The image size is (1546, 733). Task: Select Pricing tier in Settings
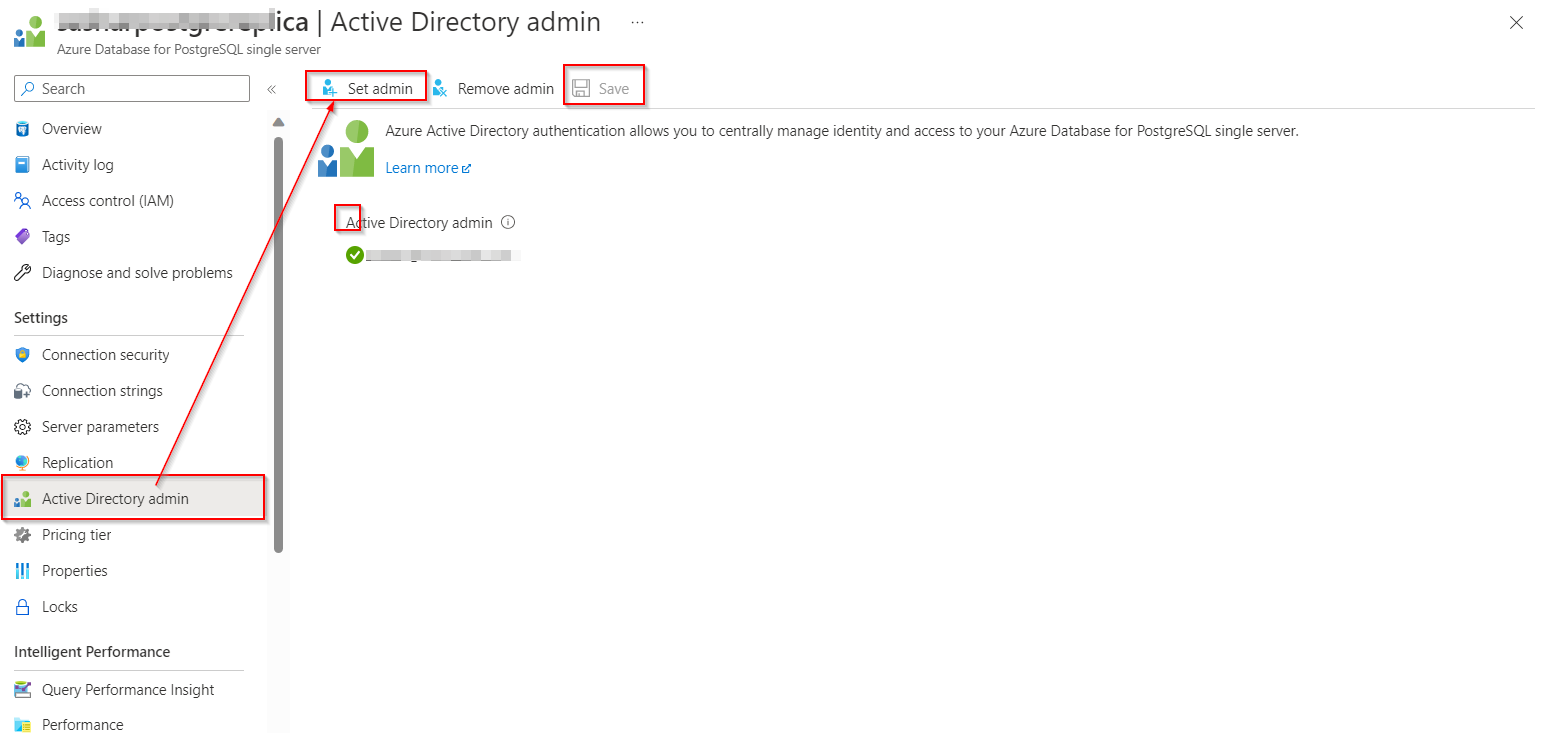(x=77, y=535)
